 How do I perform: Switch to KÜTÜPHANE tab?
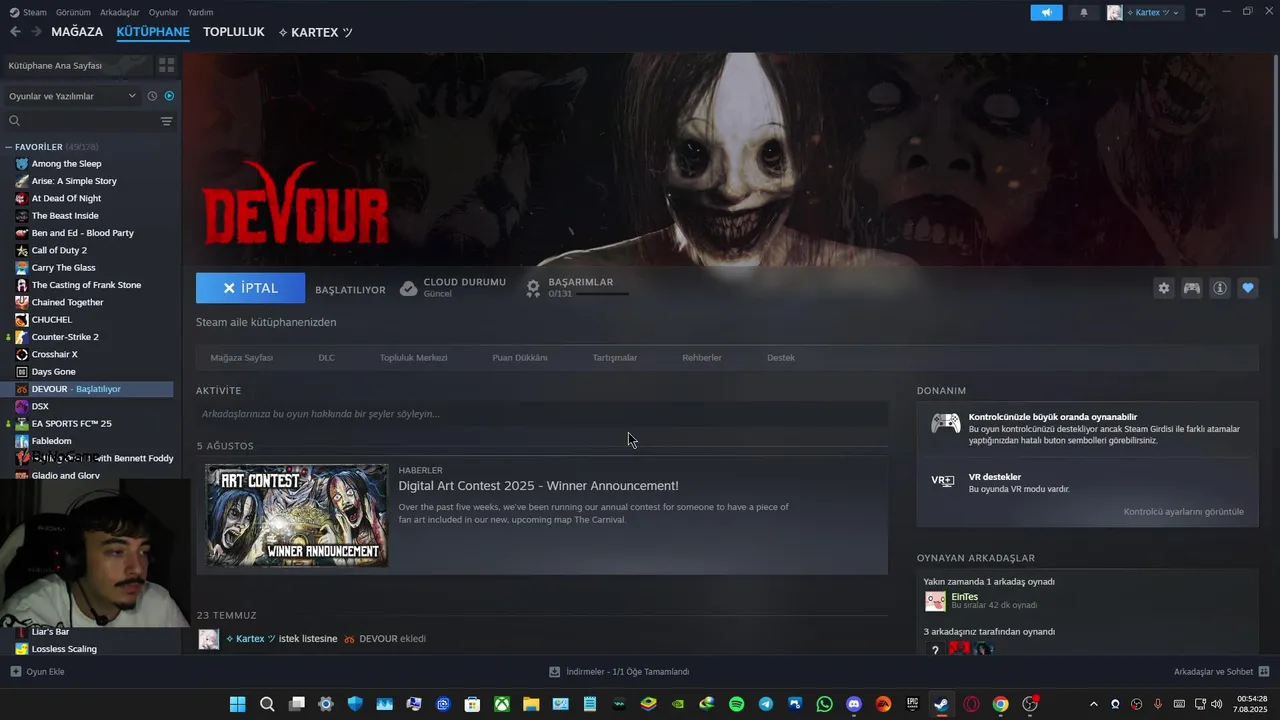(x=153, y=32)
